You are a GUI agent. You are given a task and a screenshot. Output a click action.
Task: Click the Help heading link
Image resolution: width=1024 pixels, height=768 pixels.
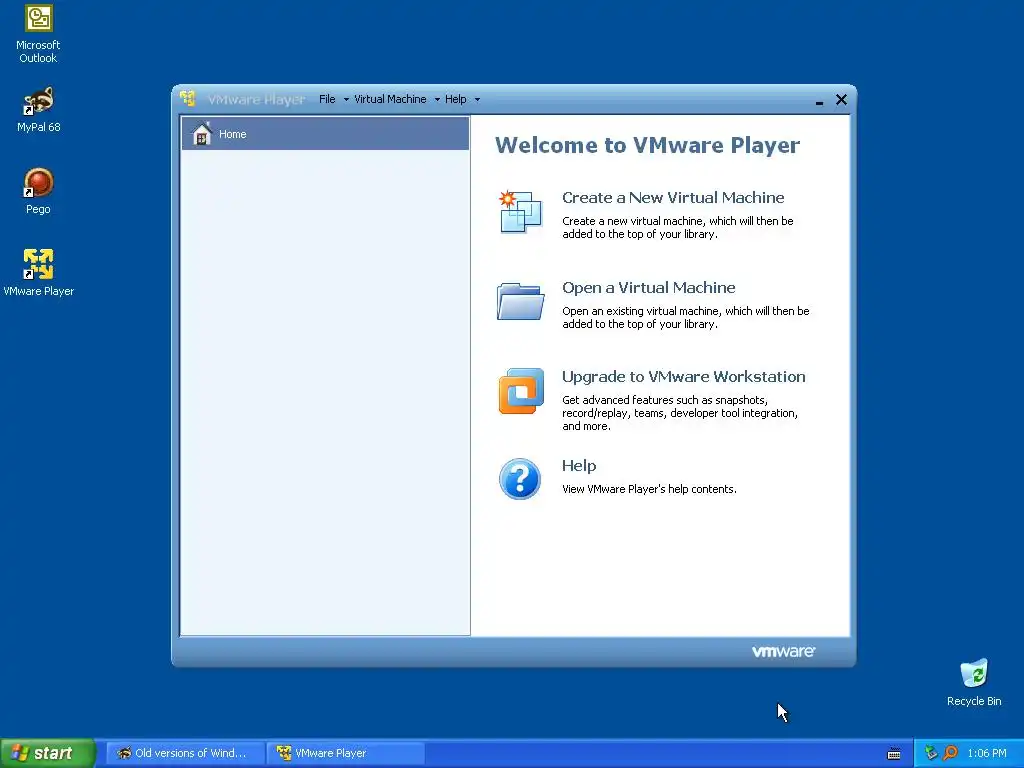pos(579,466)
